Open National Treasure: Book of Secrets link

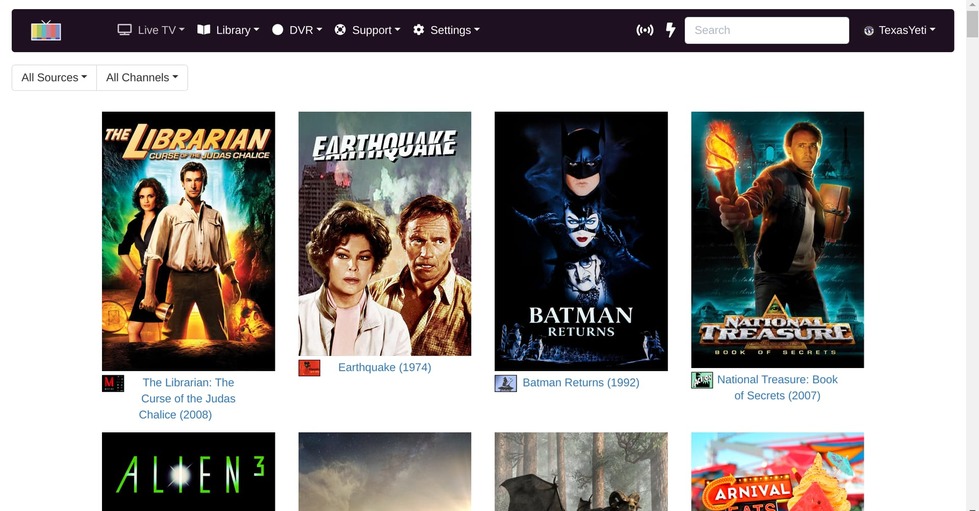tap(777, 387)
